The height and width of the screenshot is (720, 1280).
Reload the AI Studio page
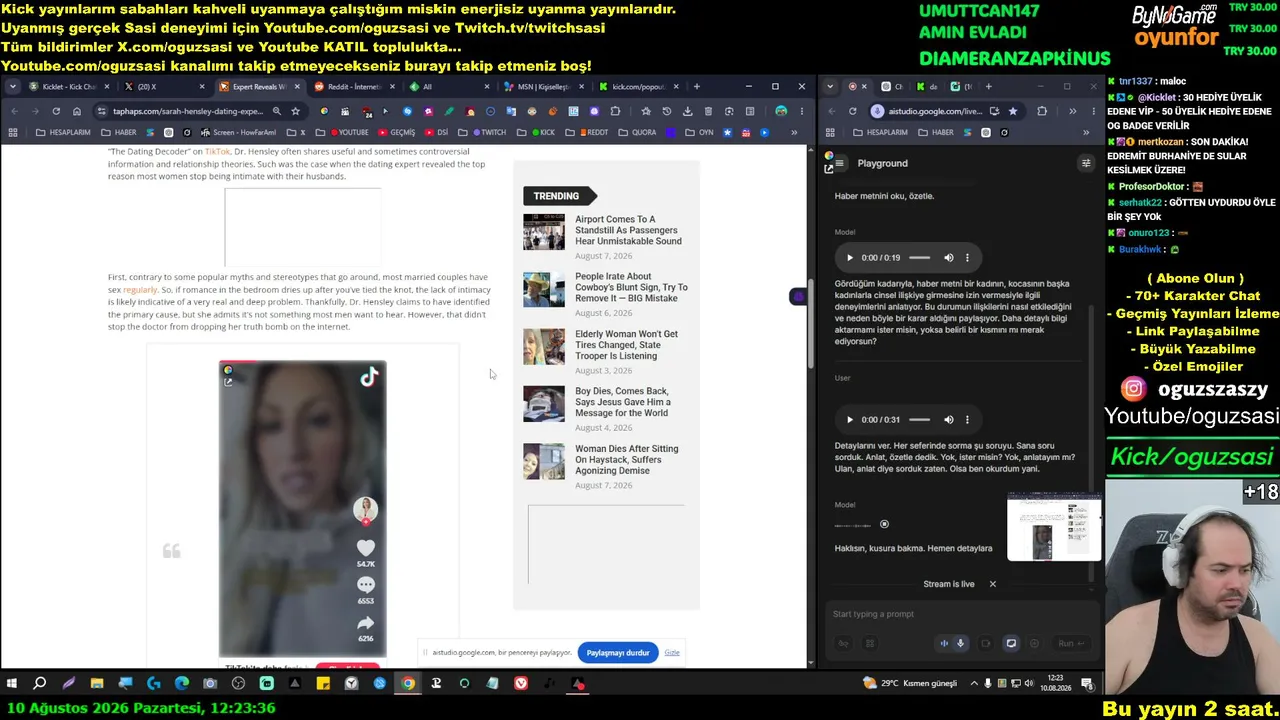click(853, 111)
